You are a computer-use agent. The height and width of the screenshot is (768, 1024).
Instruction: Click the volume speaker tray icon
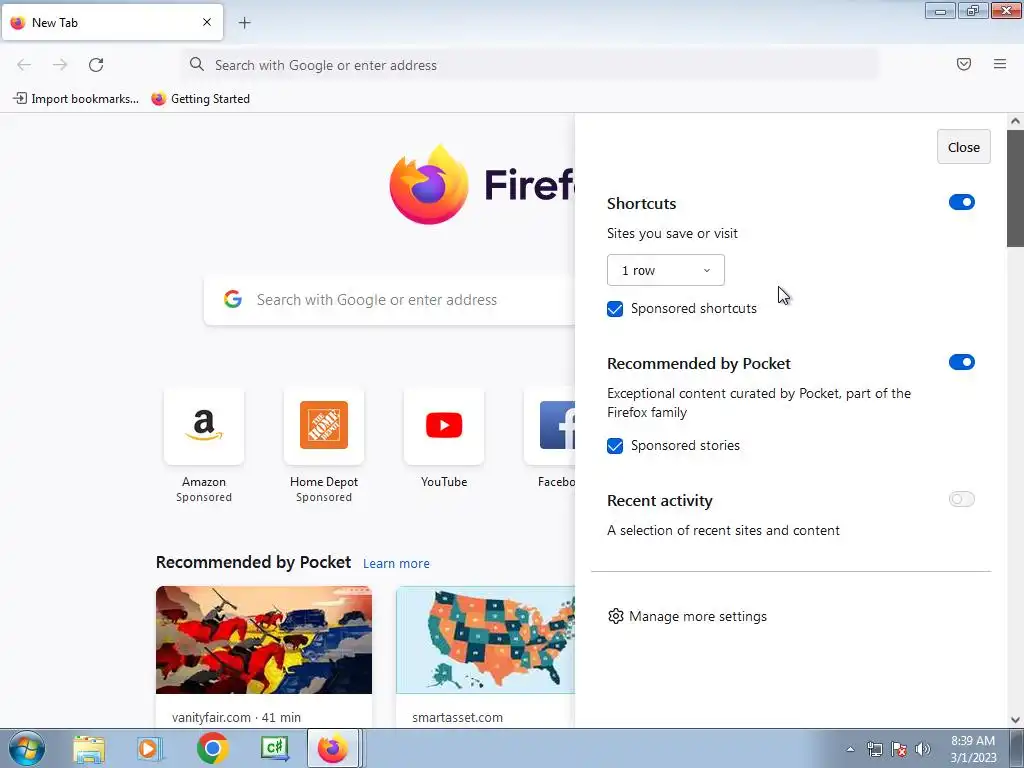click(x=922, y=749)
